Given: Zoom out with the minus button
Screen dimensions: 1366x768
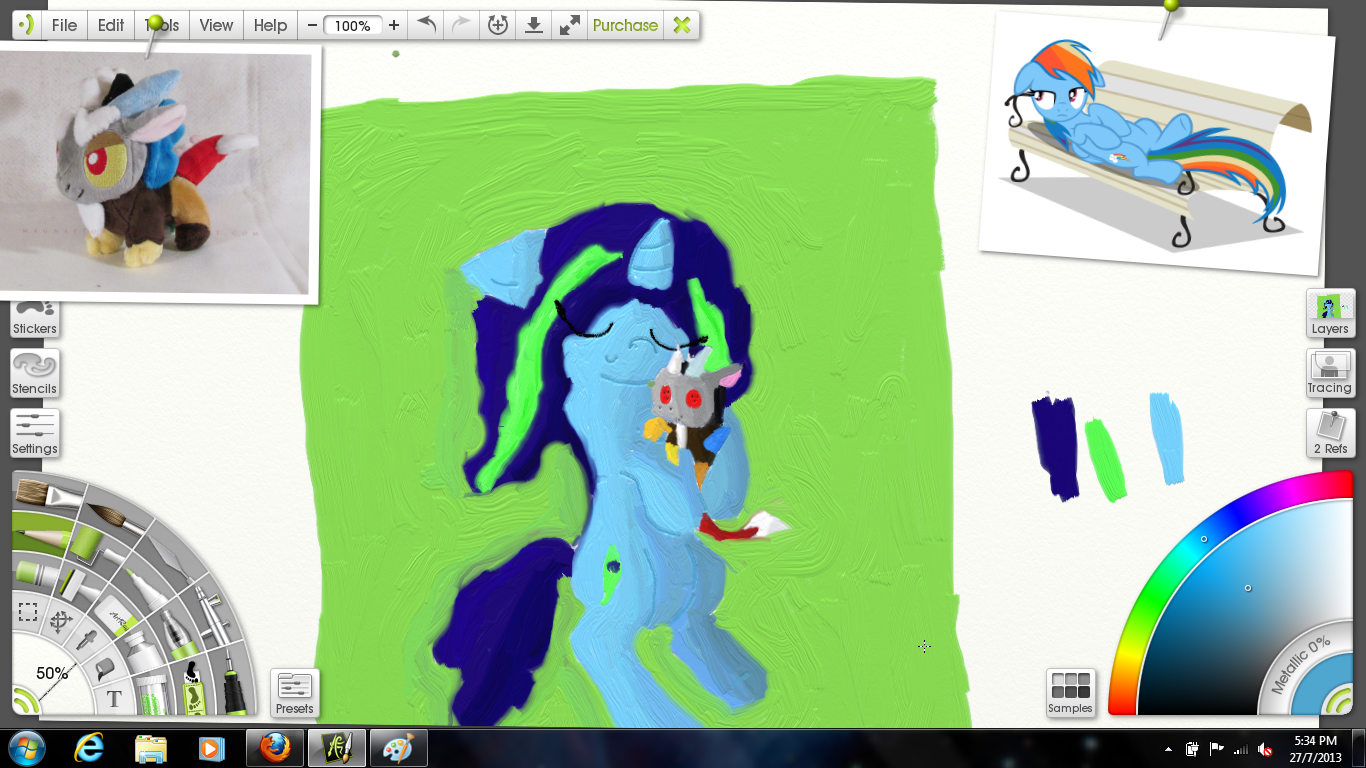Looking at the screenshot, I should tap(313, 25).
